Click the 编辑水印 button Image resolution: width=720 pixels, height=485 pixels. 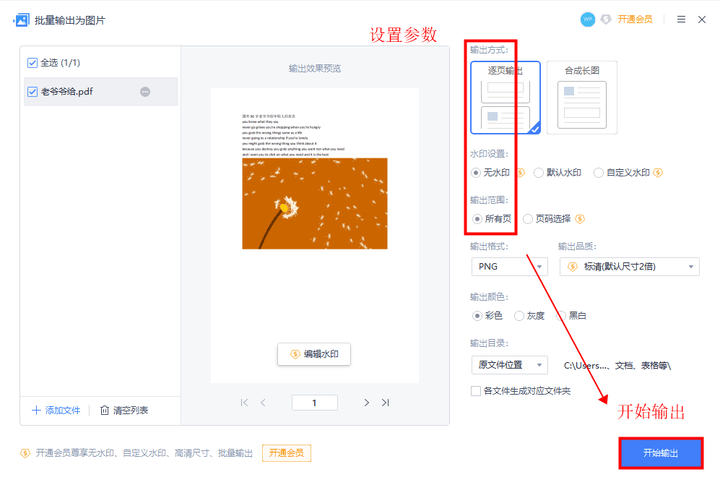point(314,354)
